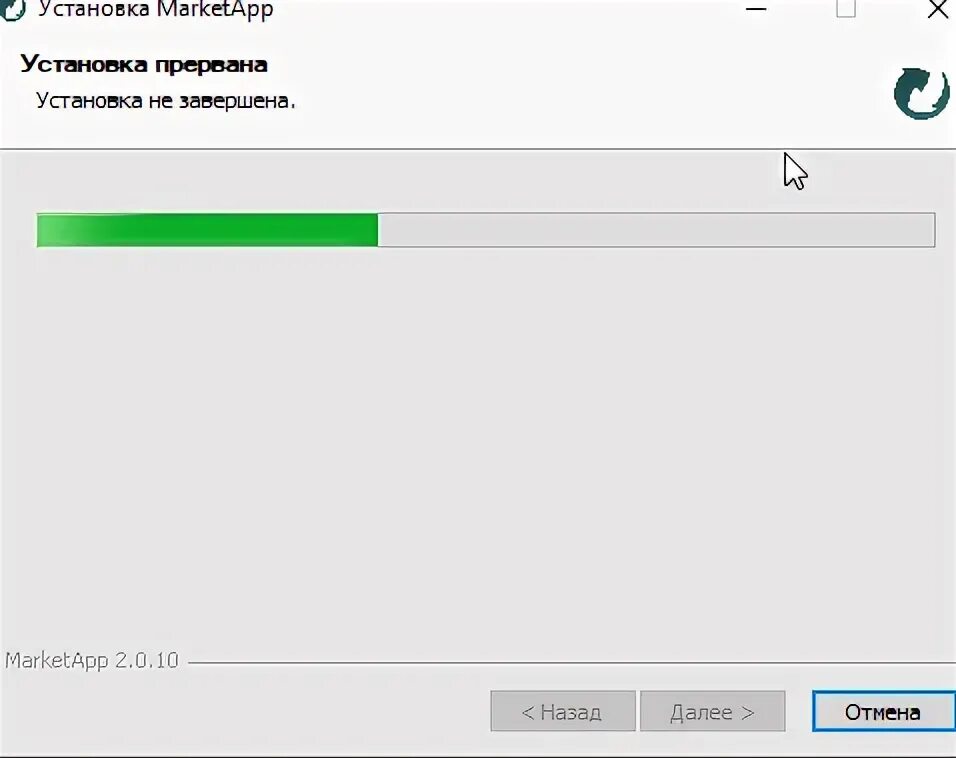Image resolution: width=956 pixels, height=758 pixels.
Task: Click the window title Установка MarketApp
Action: click(155, 9)
